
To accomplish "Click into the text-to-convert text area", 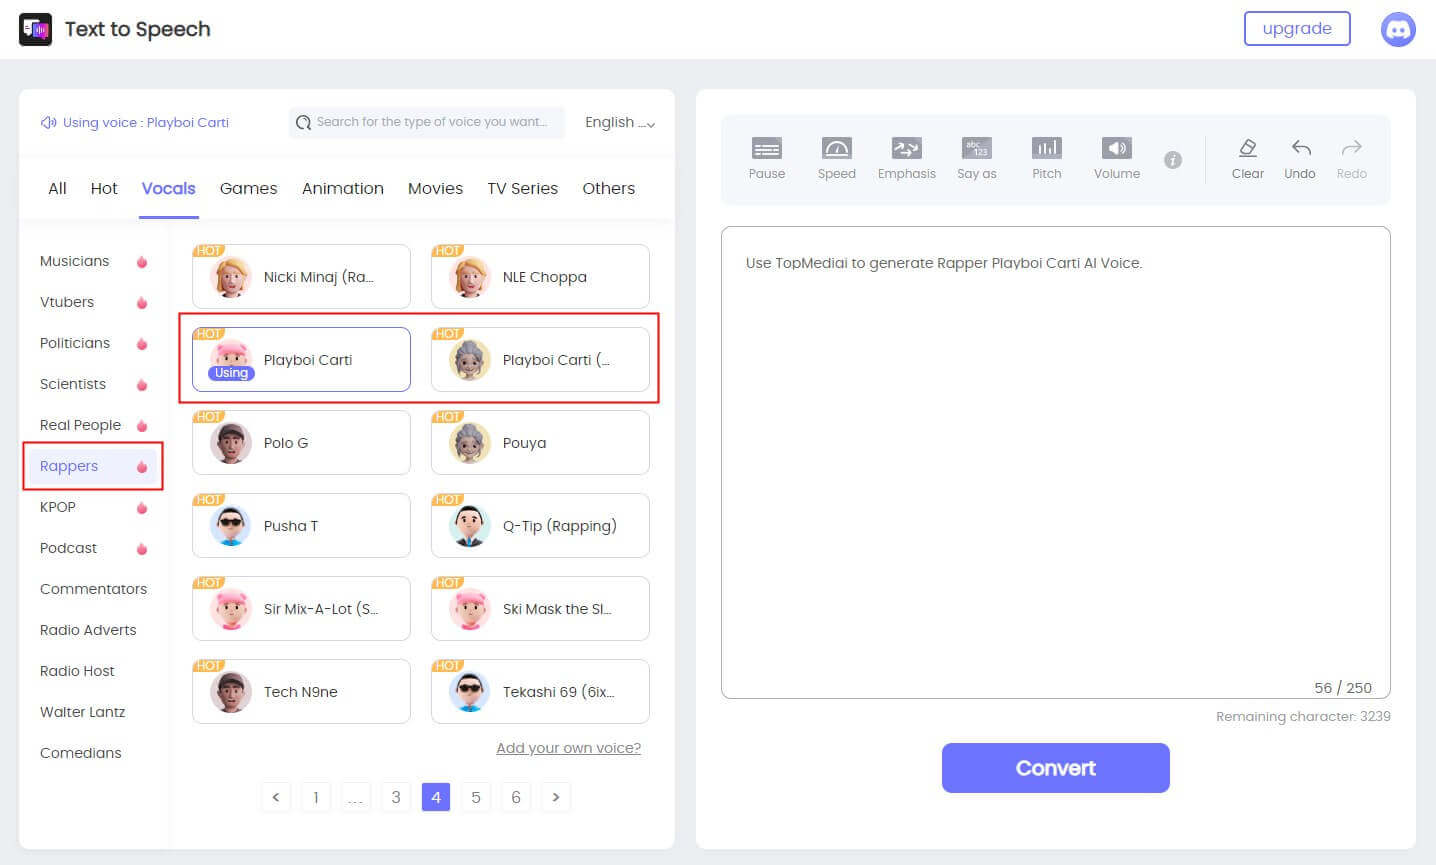I will 1055,462.
